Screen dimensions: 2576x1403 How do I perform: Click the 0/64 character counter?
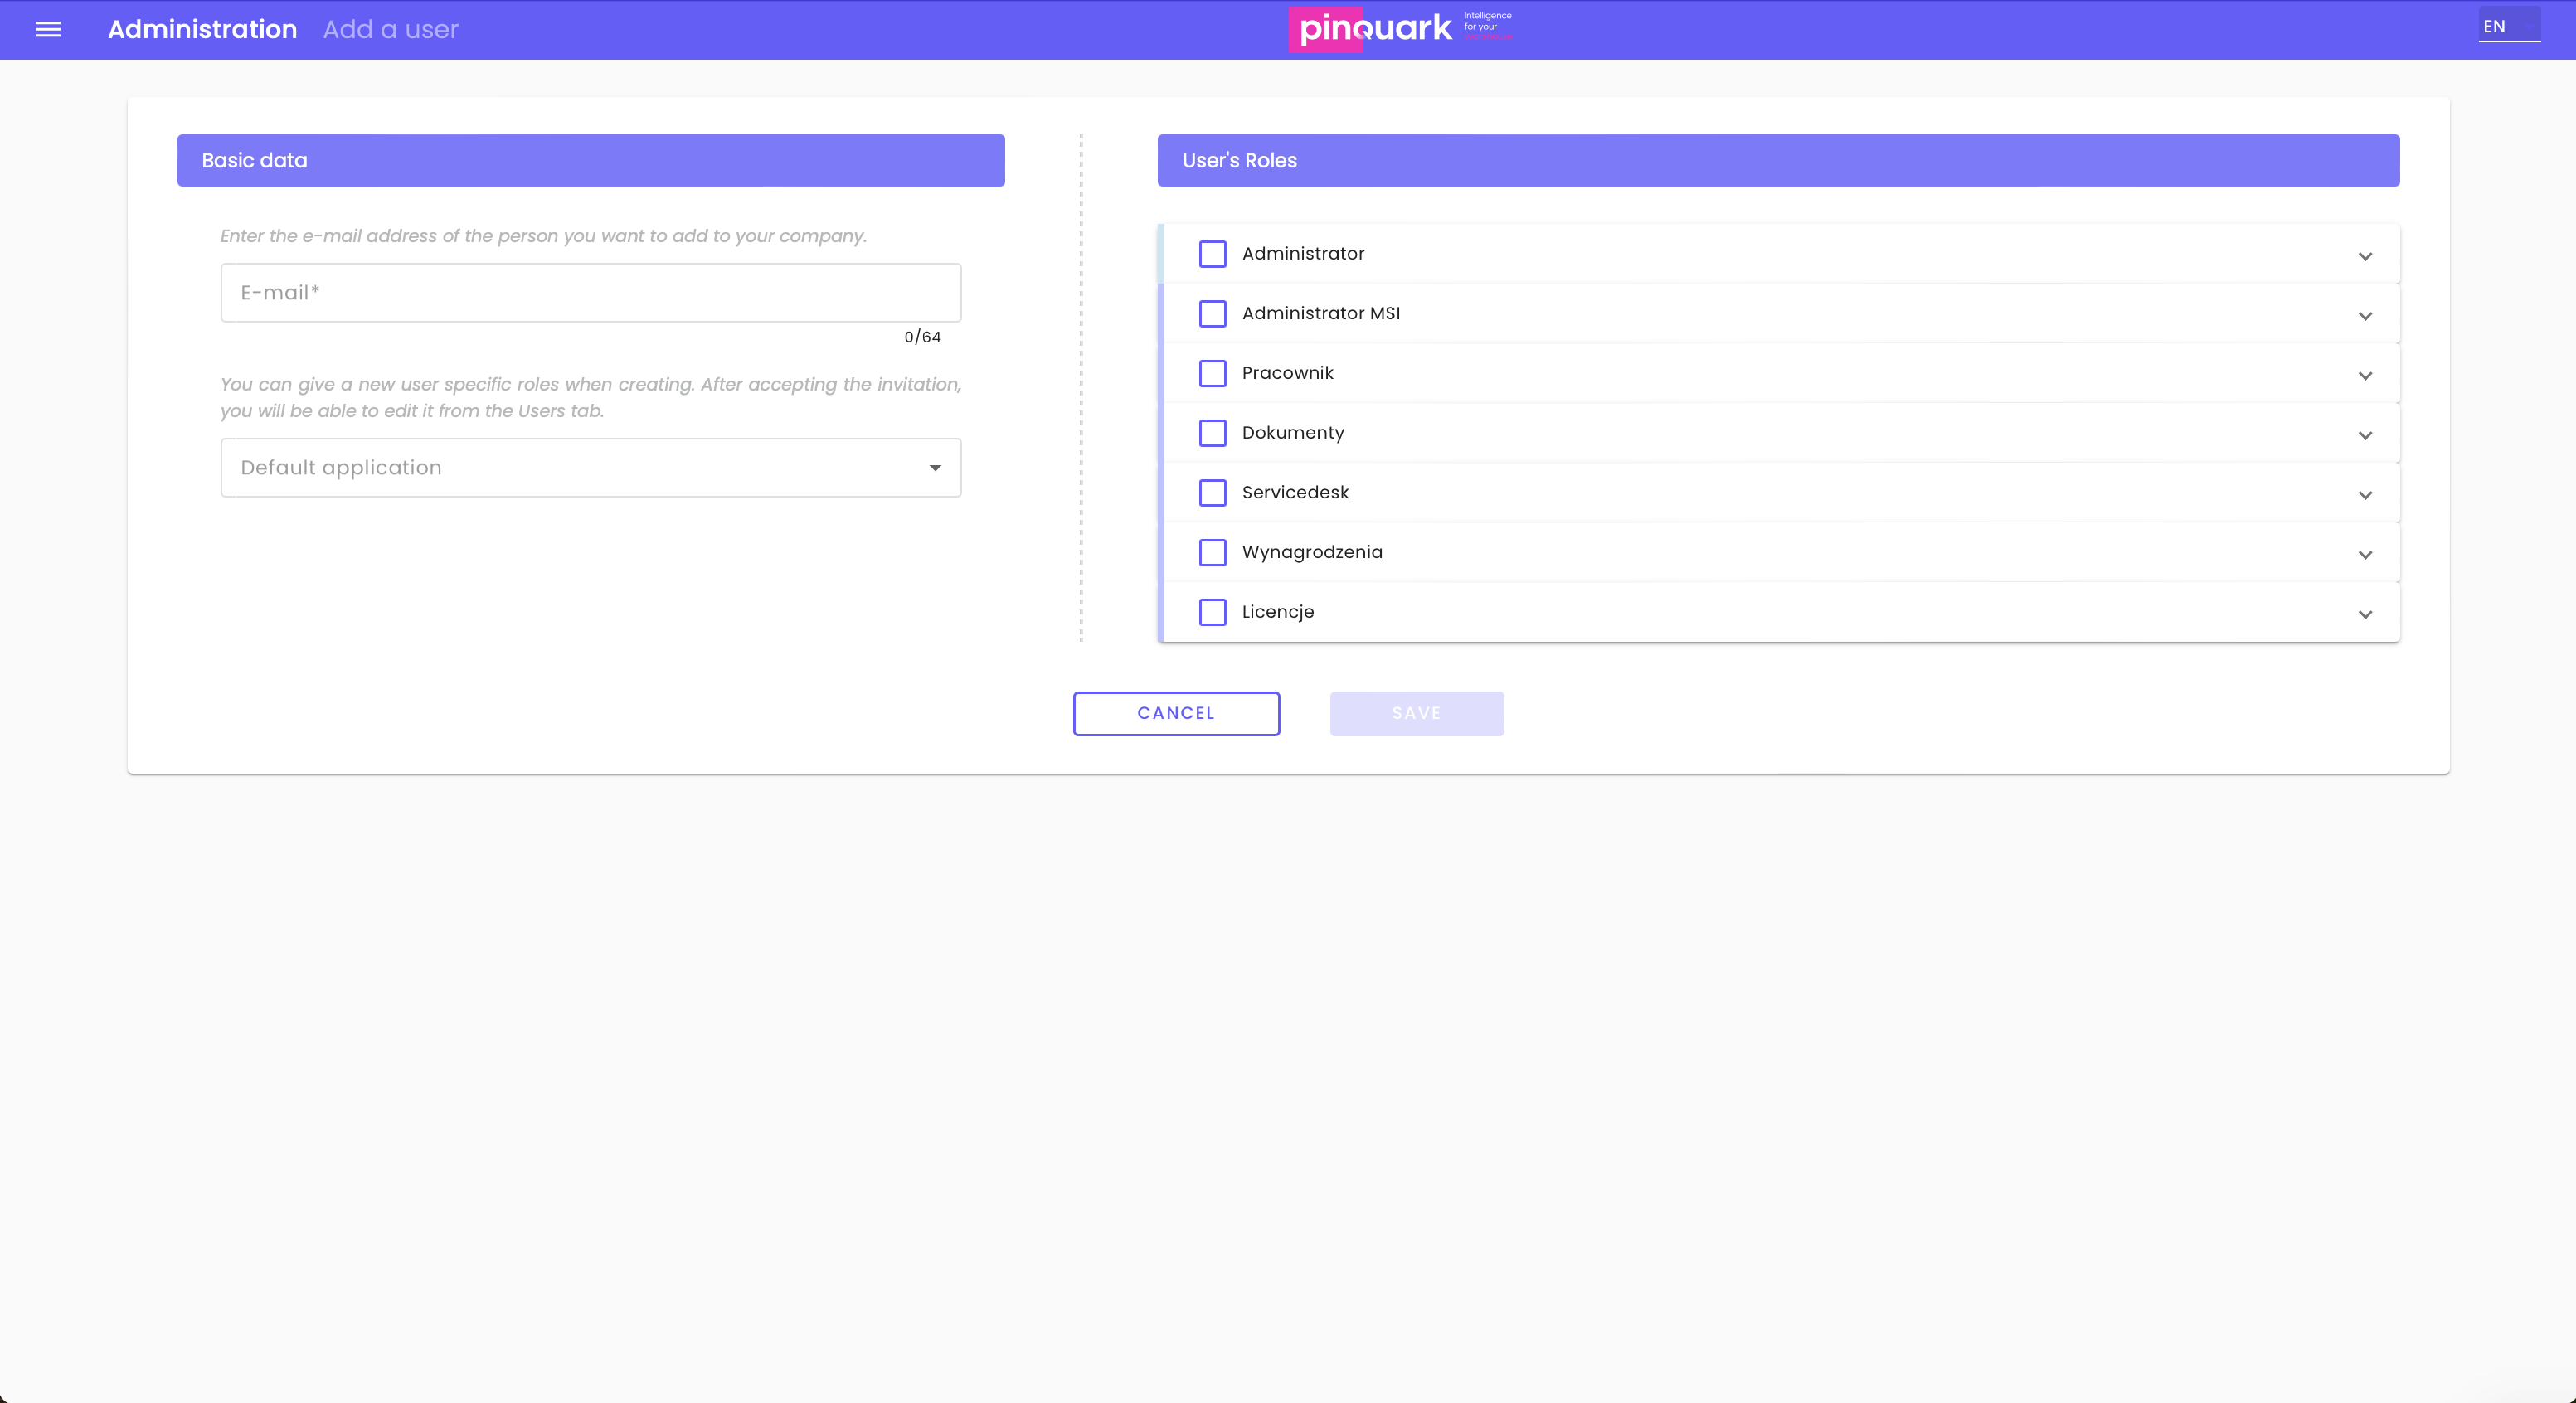(x=922, y=337)
